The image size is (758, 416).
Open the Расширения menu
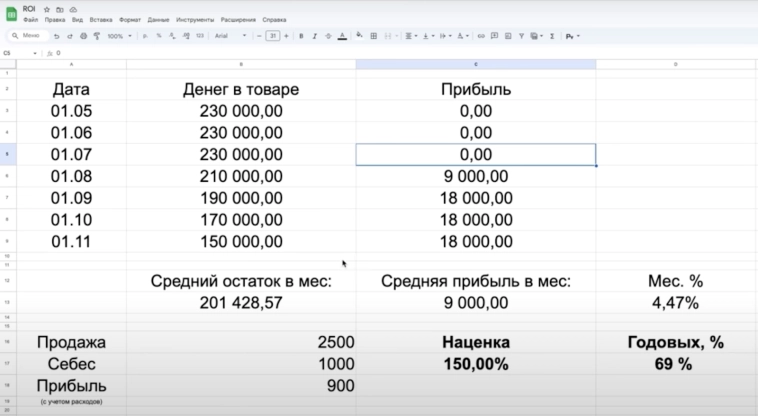coord(238,20)
